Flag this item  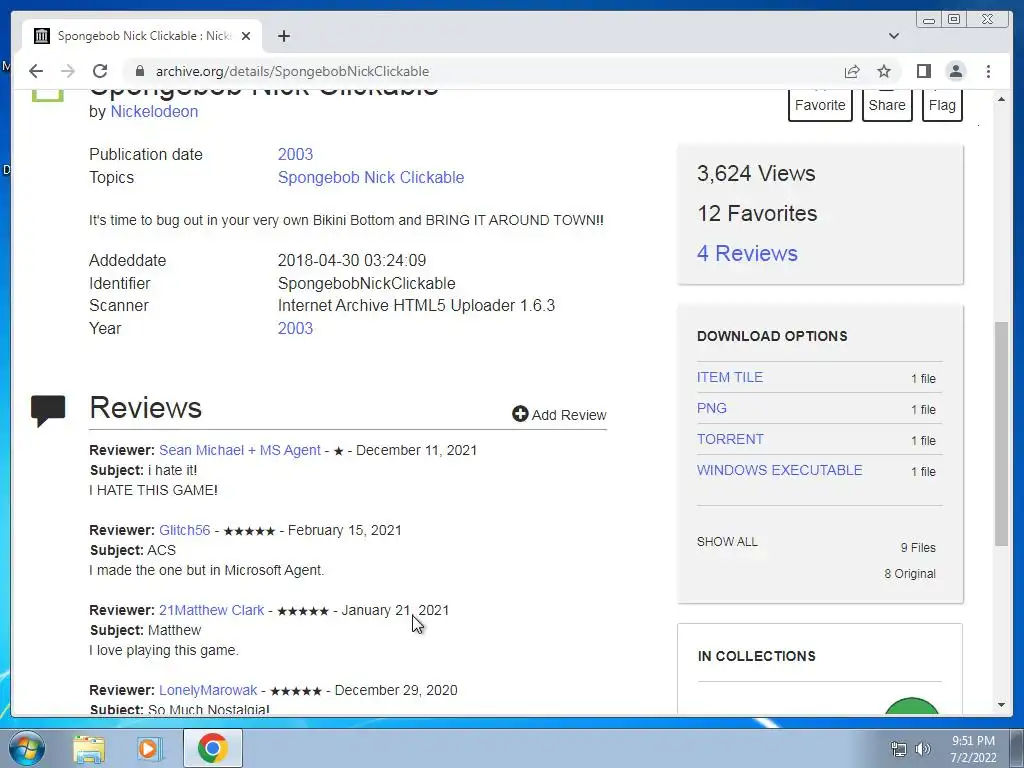click(942, 105)
